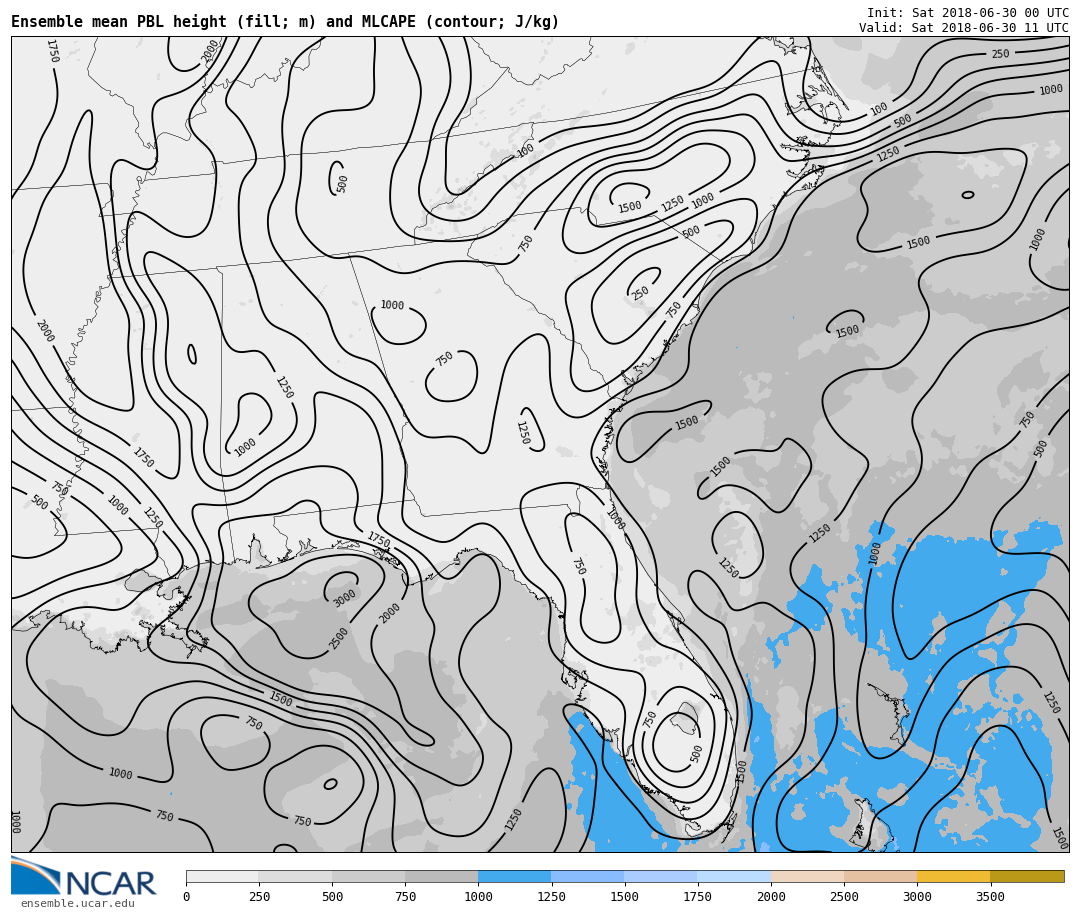This screenshot has width=1080, height=915.
Task: Select the Init: Sat 2018-06-30 00 UTC text
Action: point(968,13)
